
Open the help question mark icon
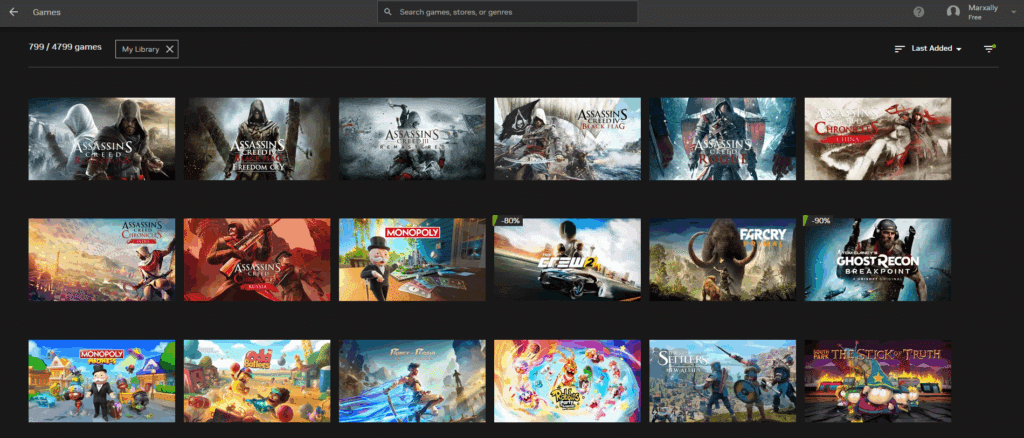point(919,12)
